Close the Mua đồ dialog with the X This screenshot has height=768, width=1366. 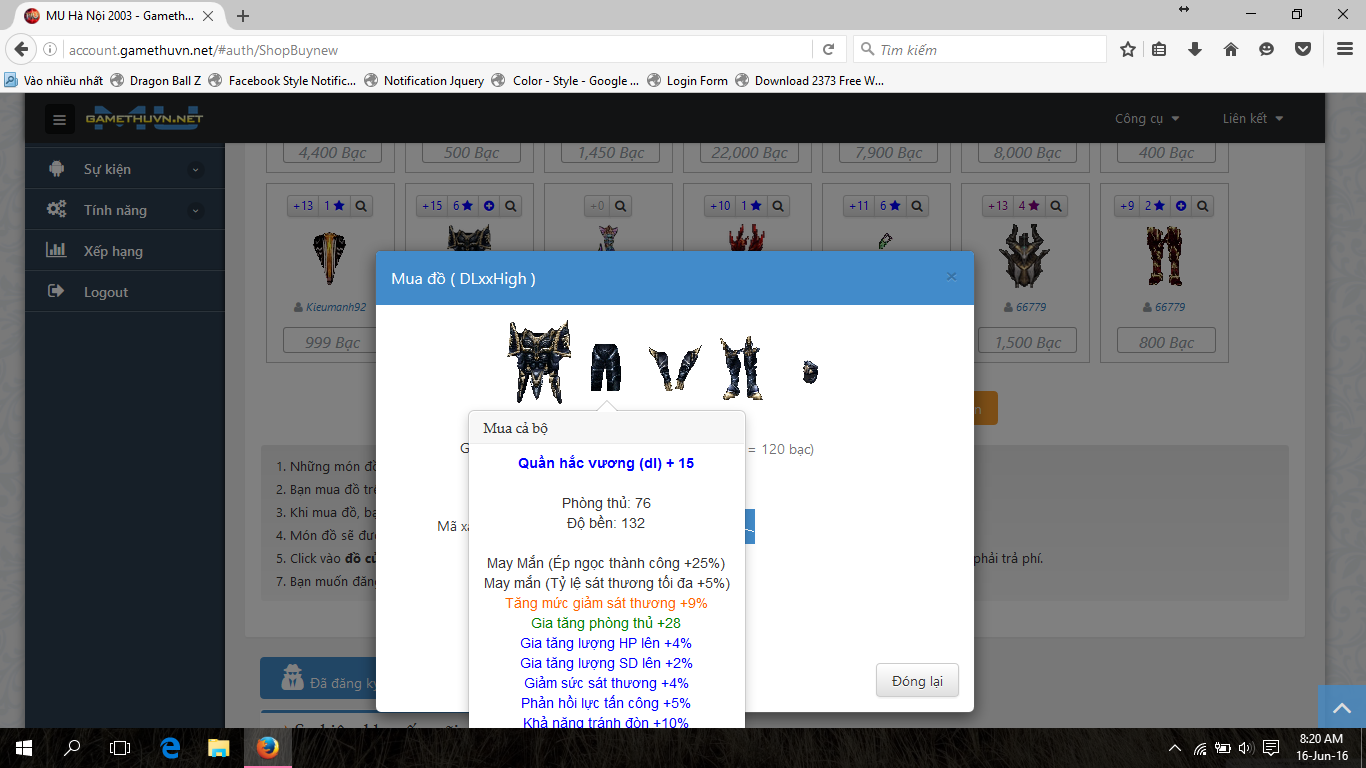[951, 277]
